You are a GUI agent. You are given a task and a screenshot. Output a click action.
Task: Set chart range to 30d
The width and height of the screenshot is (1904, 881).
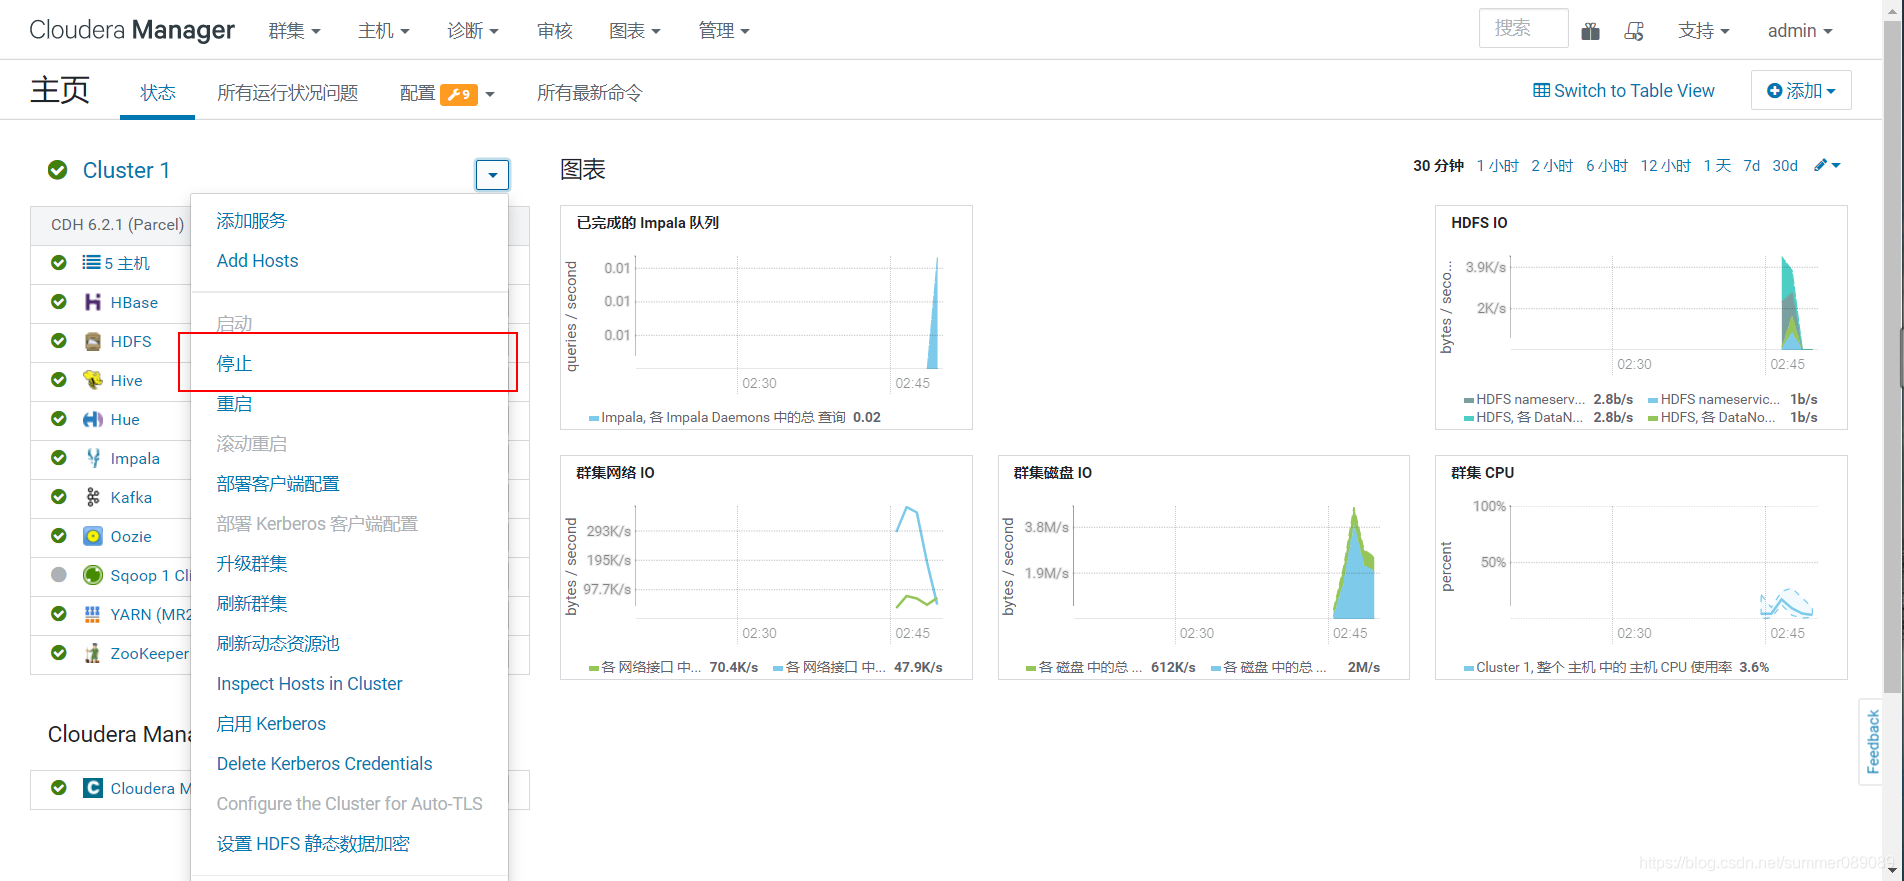1785,166
